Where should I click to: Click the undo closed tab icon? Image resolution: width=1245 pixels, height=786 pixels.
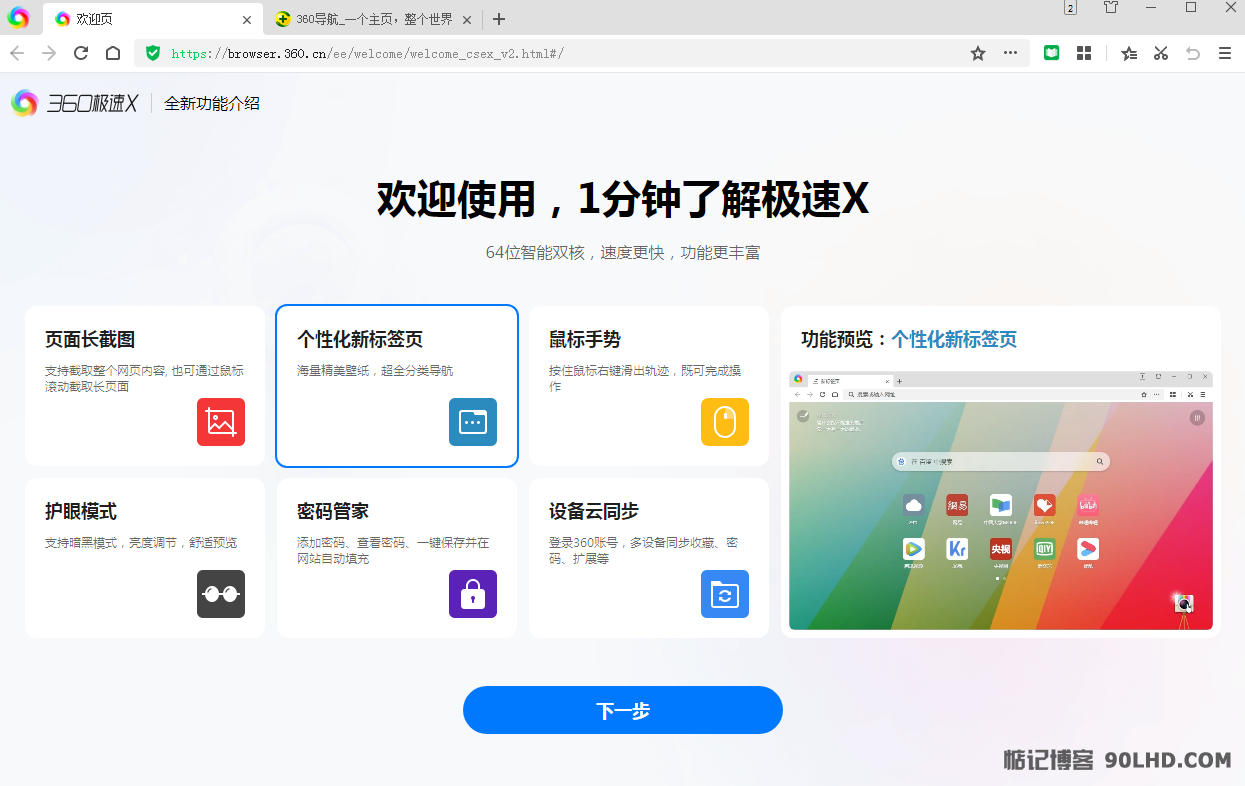[x=1193, y=53]
